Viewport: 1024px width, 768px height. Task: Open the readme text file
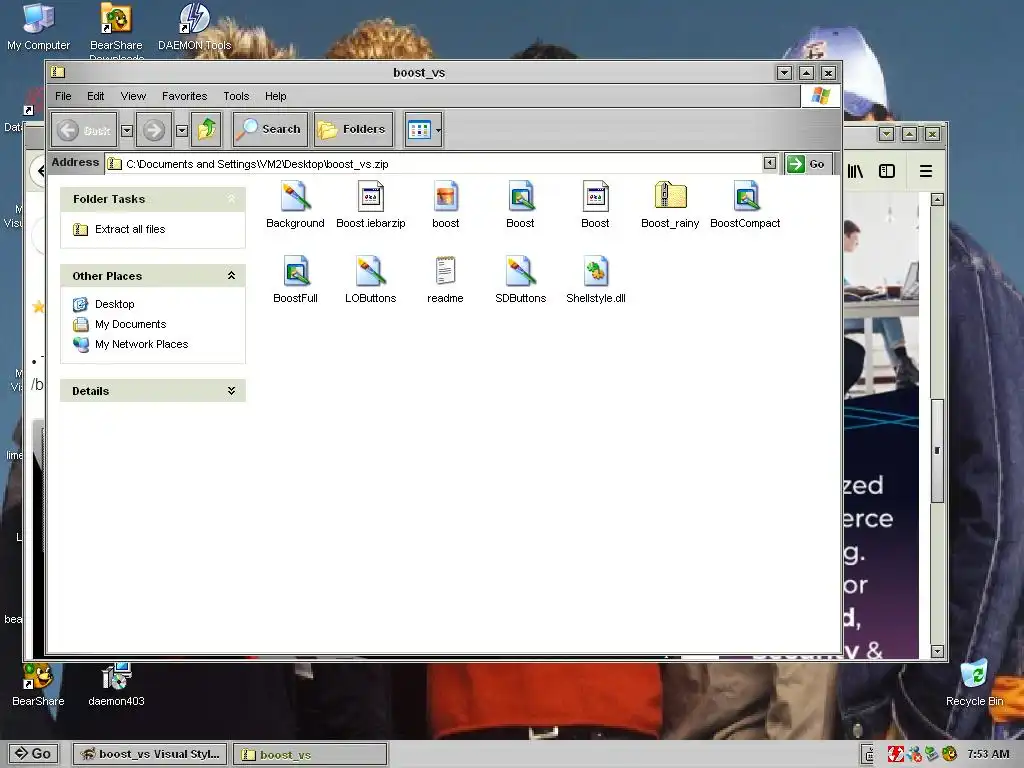pos(445,280)
